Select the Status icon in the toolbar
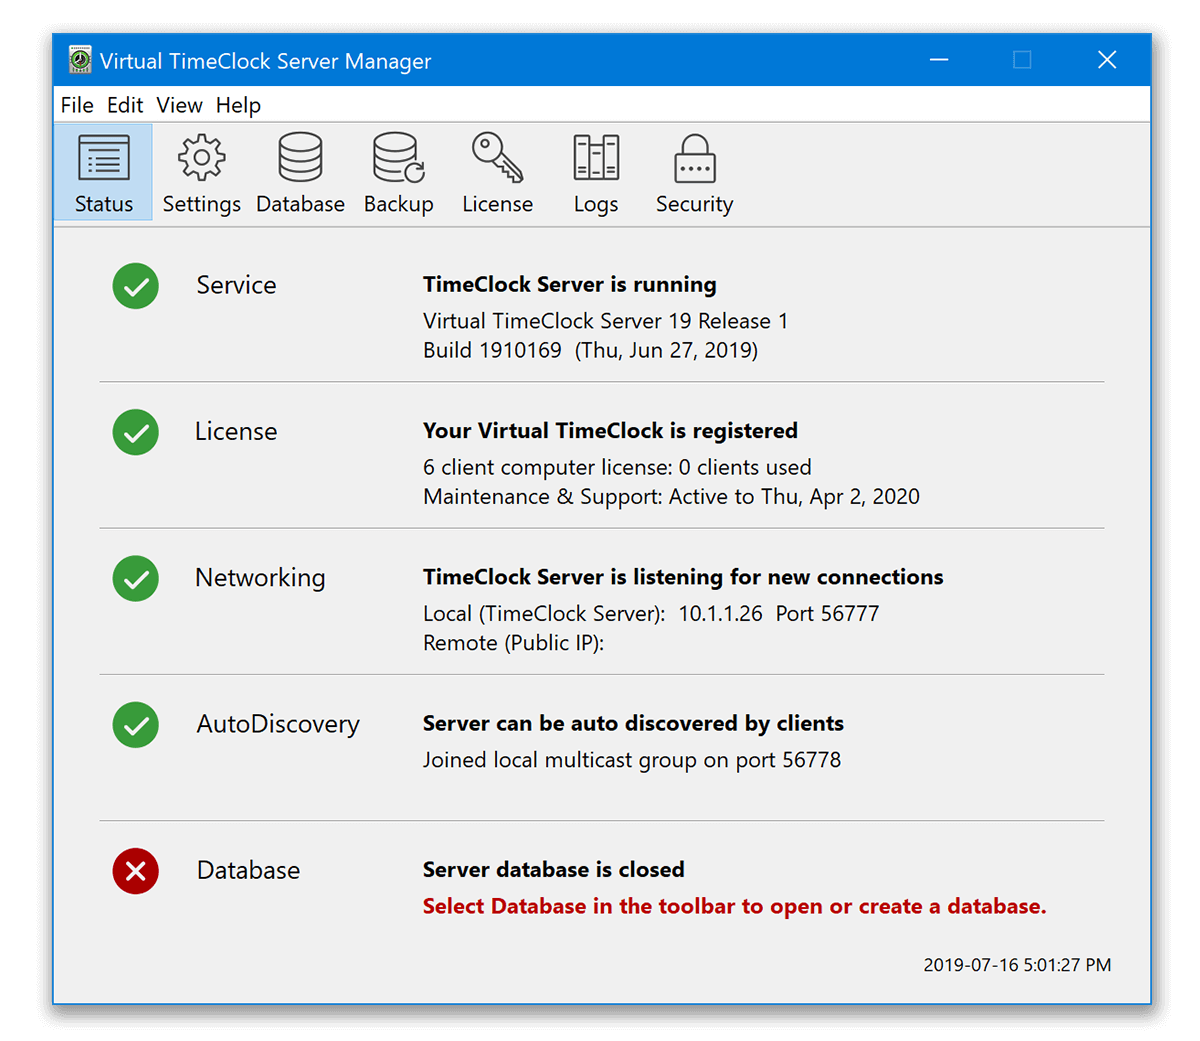Screen dimensions: 1200x1041 tap(103, 172)
